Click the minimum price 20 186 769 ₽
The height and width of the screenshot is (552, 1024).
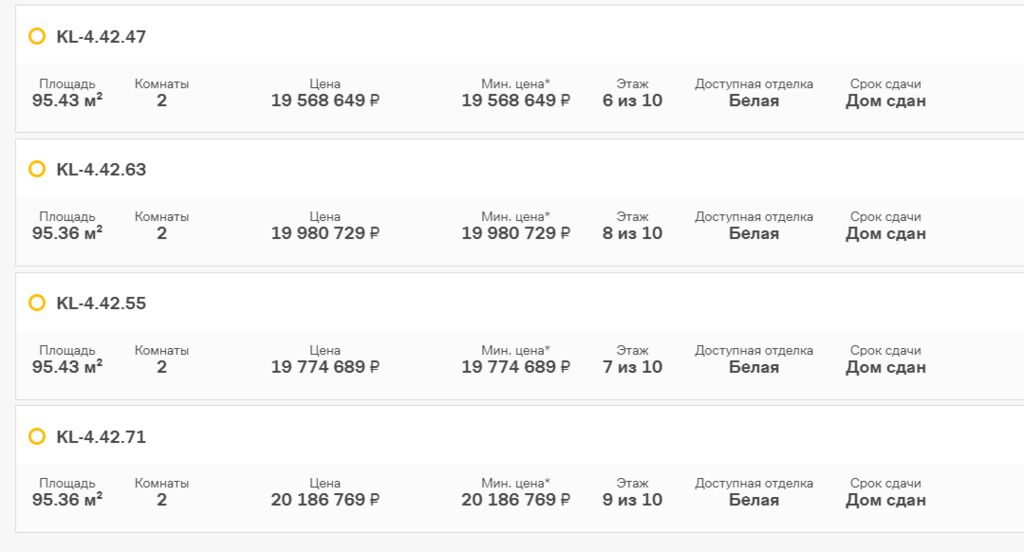(x=516, y=500)
